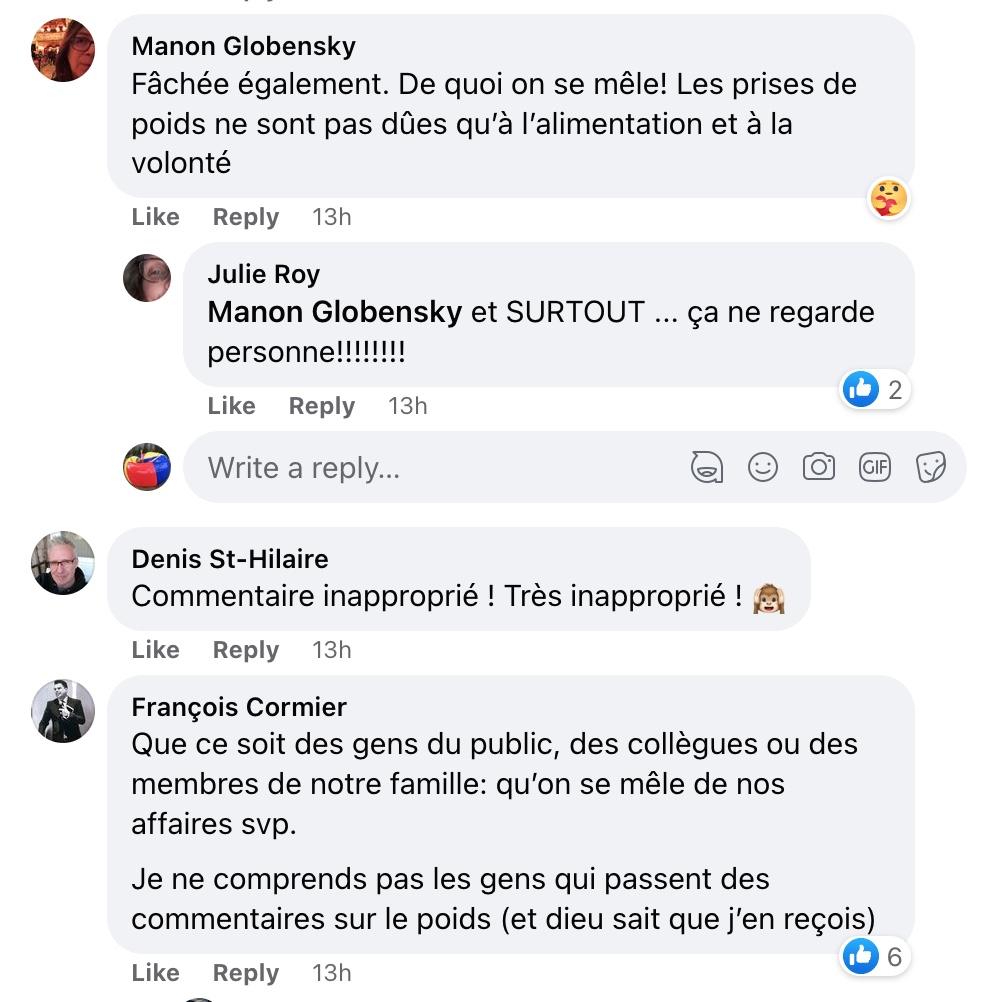Open Manon Globensky's profile picture
This screenshot has width=994, height=1002.
click(63, 50)
